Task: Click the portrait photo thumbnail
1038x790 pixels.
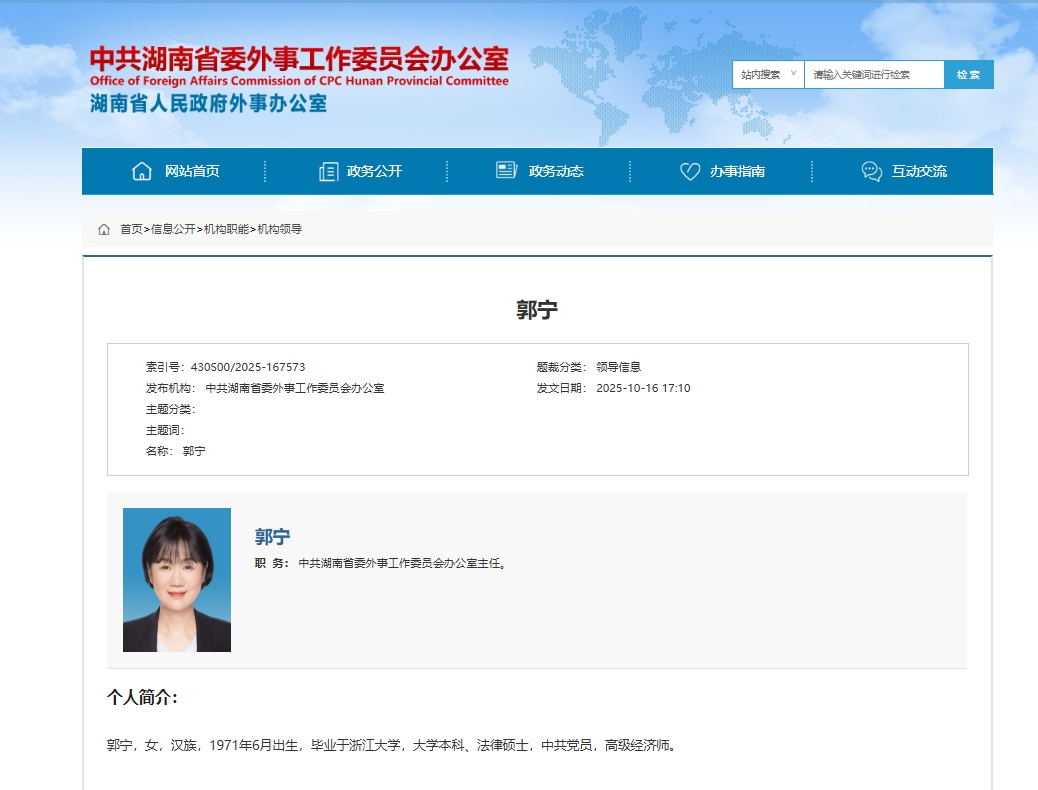Action: [177, 580]
